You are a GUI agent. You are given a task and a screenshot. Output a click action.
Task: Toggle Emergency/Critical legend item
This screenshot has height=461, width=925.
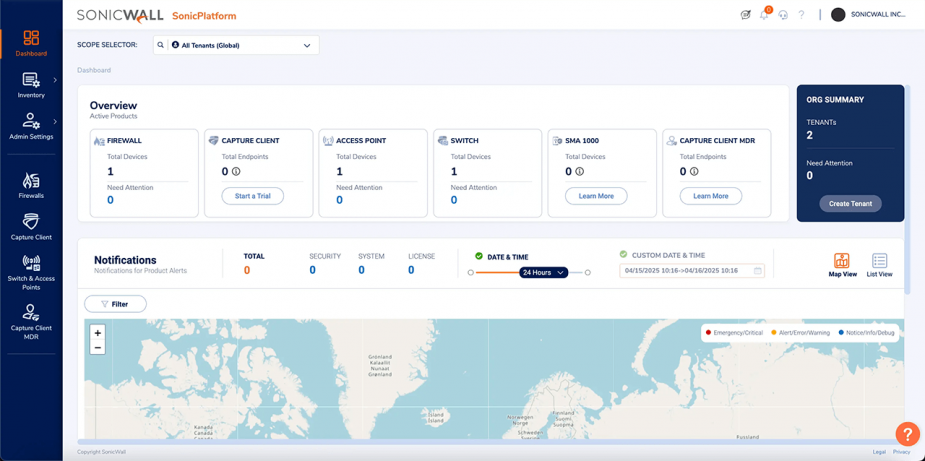(x=734, y=332)
